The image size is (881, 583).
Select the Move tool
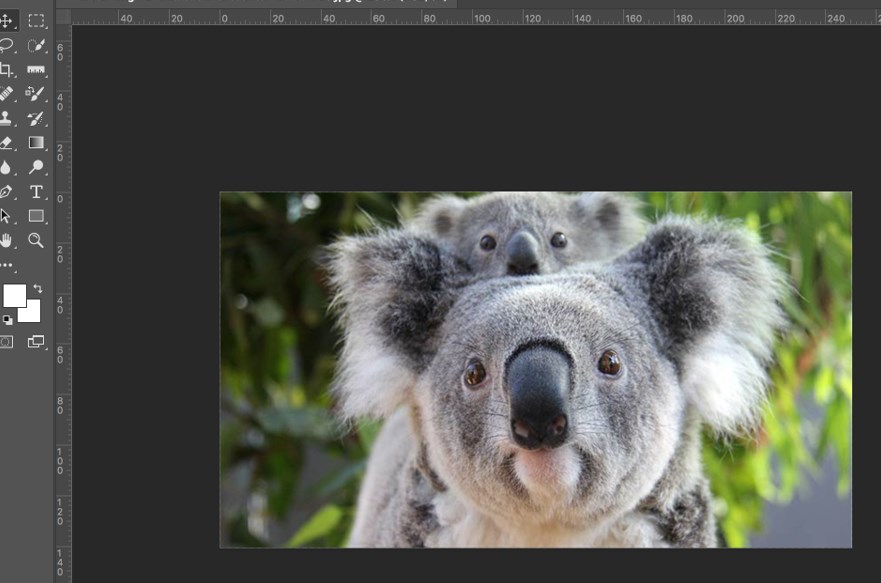(x=7, y=21)
